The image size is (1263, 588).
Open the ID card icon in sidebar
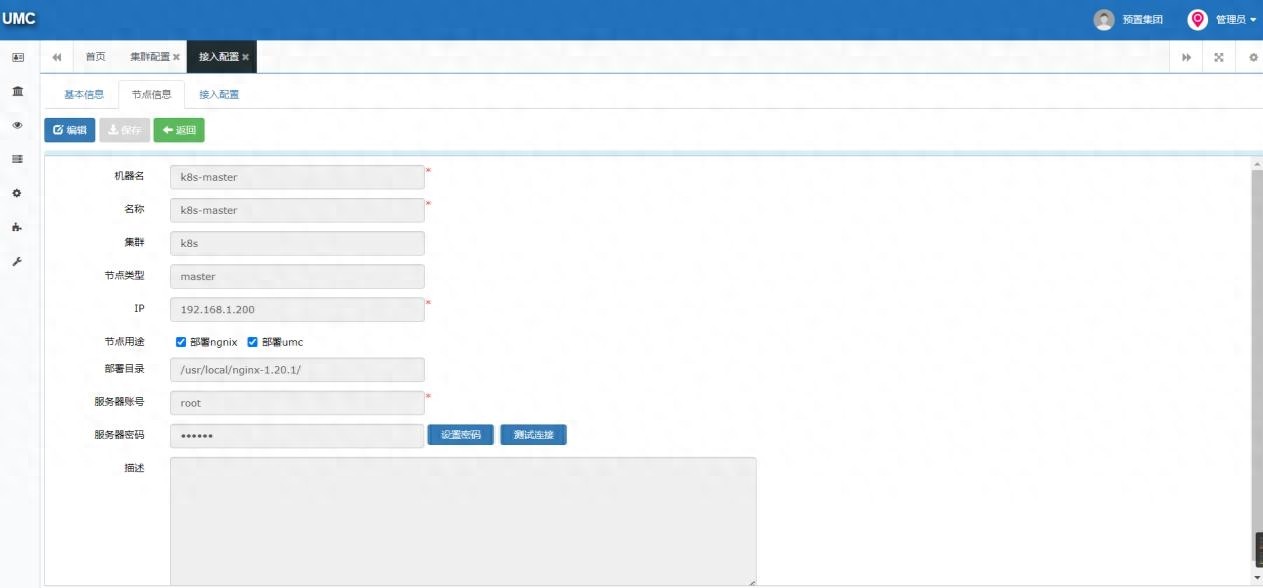point(17,58)
